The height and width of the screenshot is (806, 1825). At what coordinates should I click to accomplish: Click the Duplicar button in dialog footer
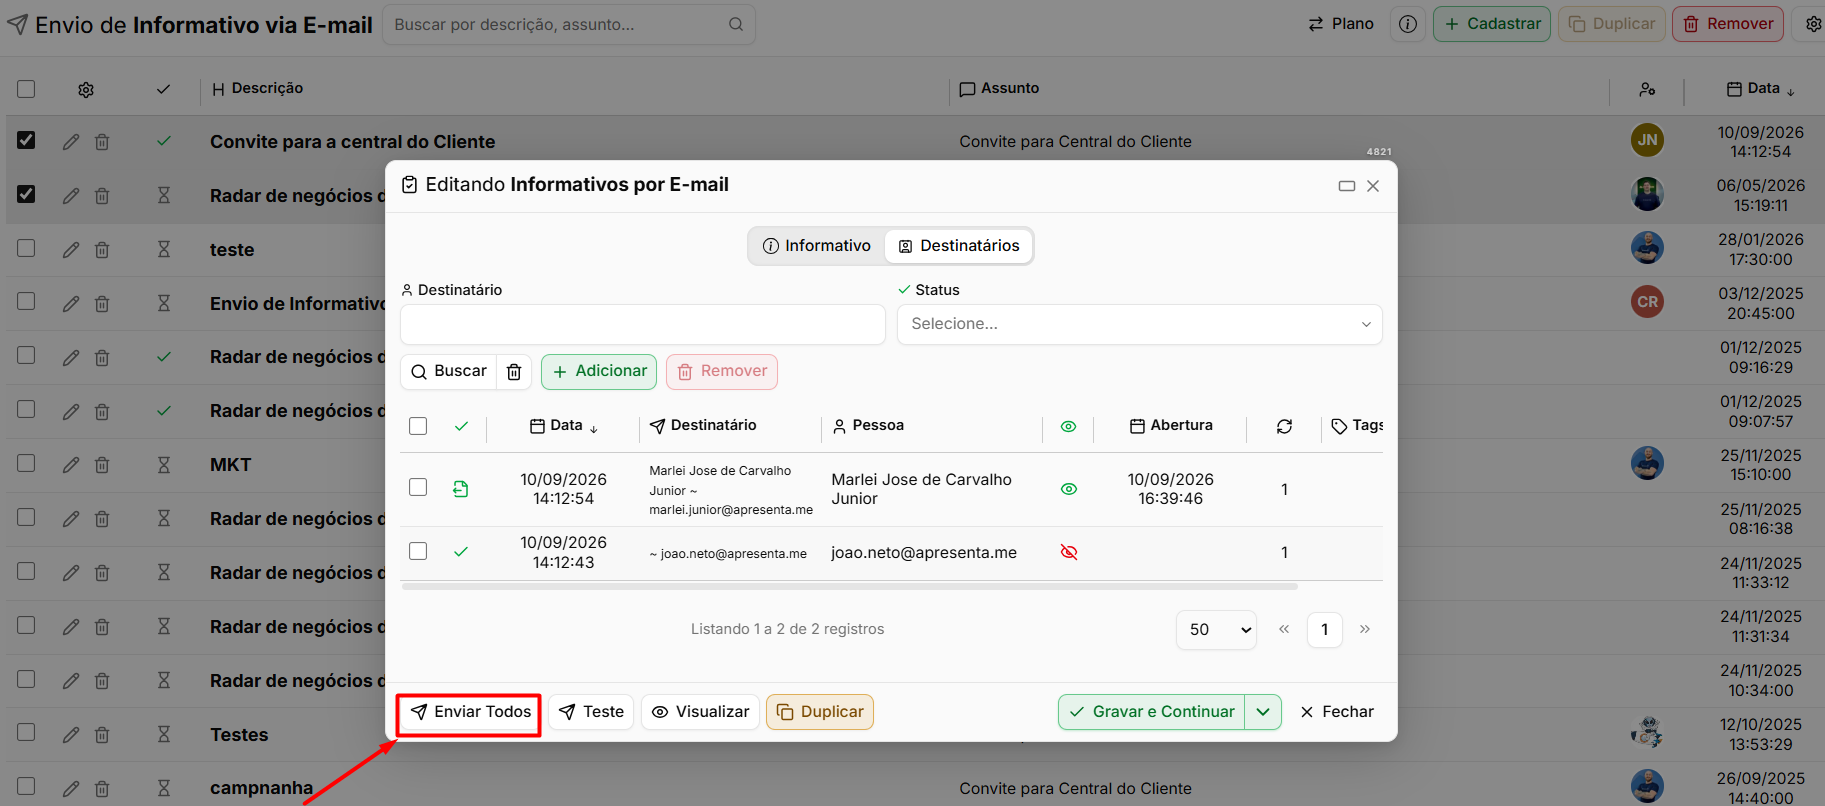click(820, 712)
